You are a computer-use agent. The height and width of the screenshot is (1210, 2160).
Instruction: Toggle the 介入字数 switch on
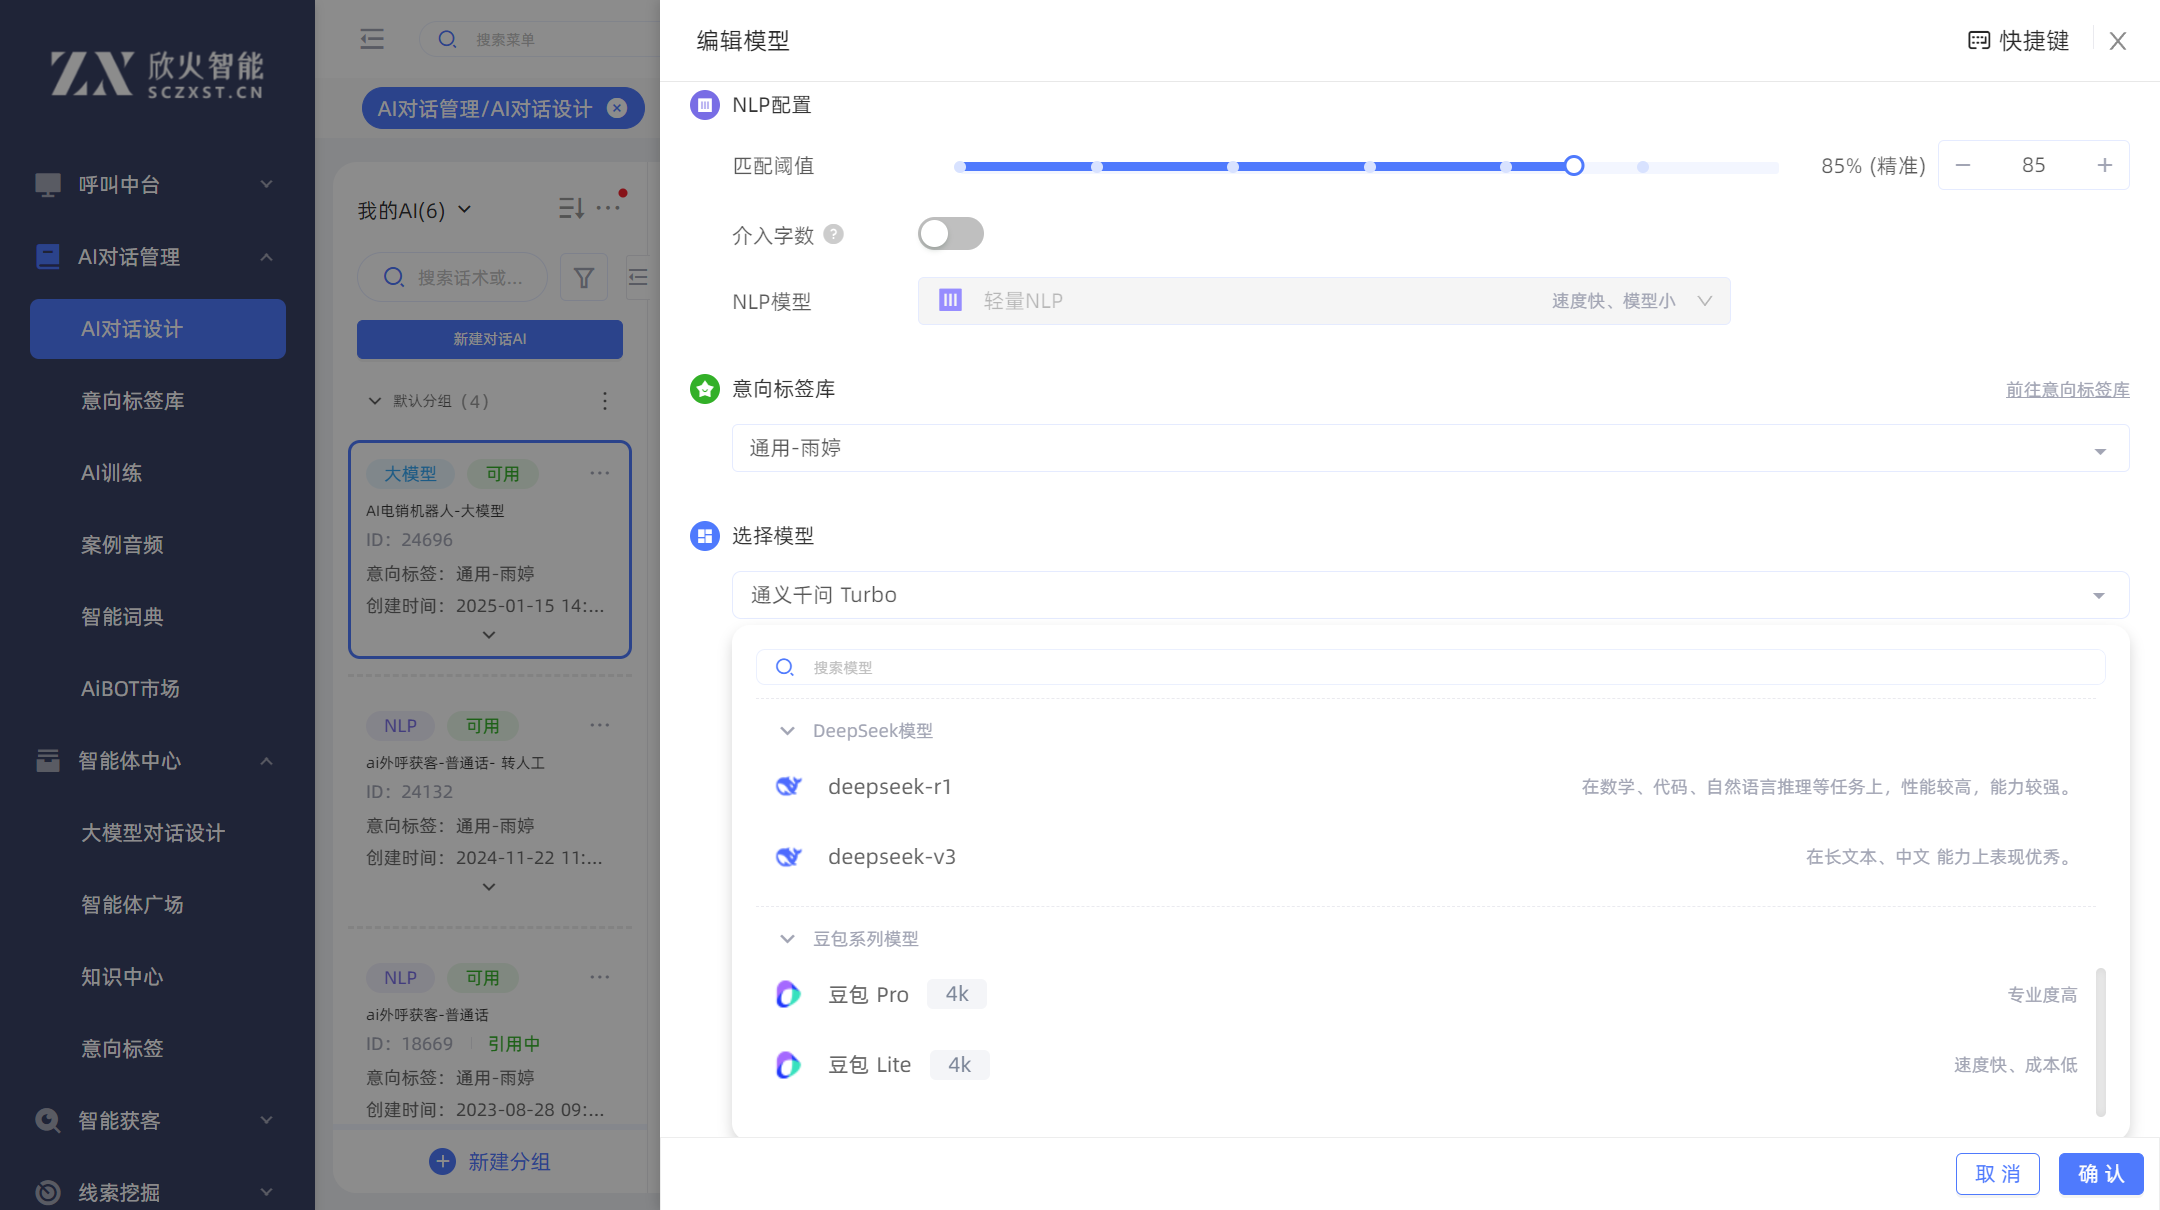pos(950,234)
